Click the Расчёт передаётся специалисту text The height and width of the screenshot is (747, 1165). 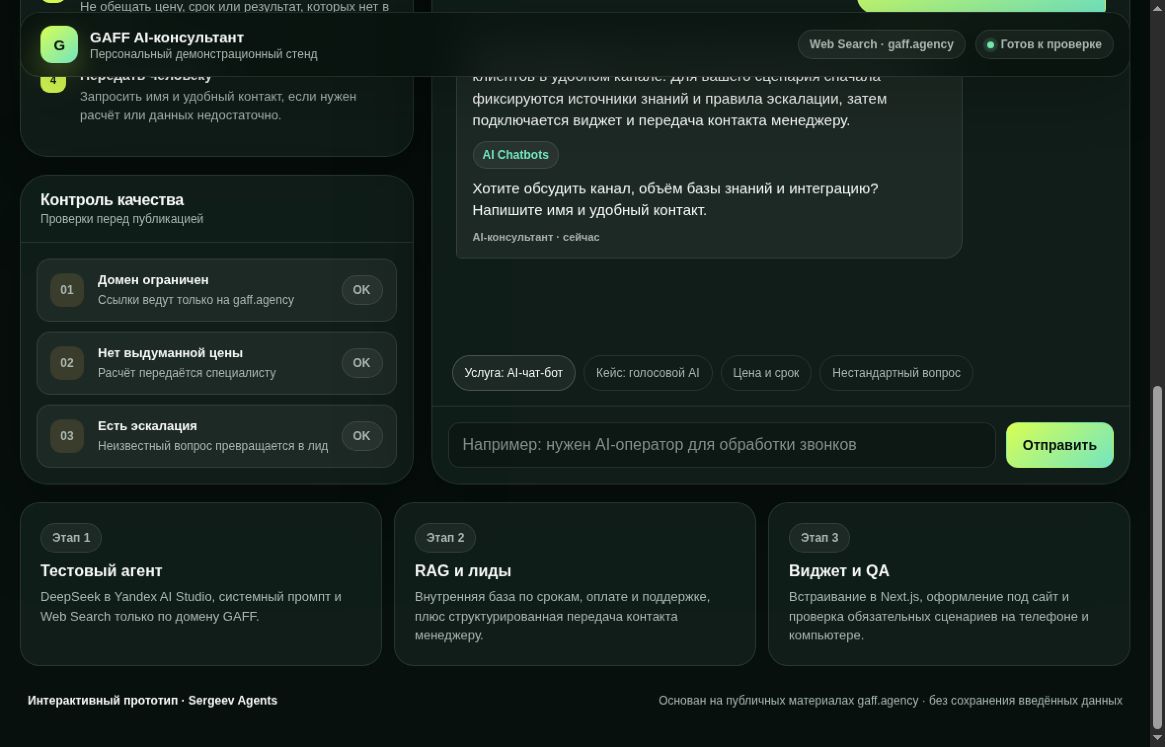[186, 372]
